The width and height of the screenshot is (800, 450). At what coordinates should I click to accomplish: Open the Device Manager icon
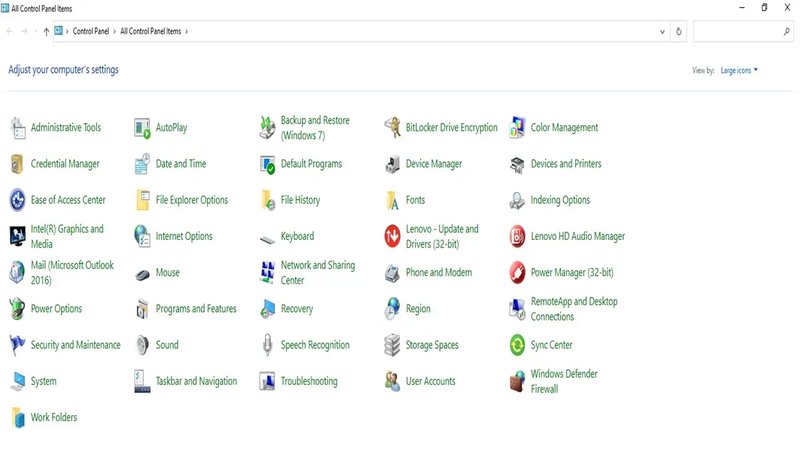(x=392, y=164)
